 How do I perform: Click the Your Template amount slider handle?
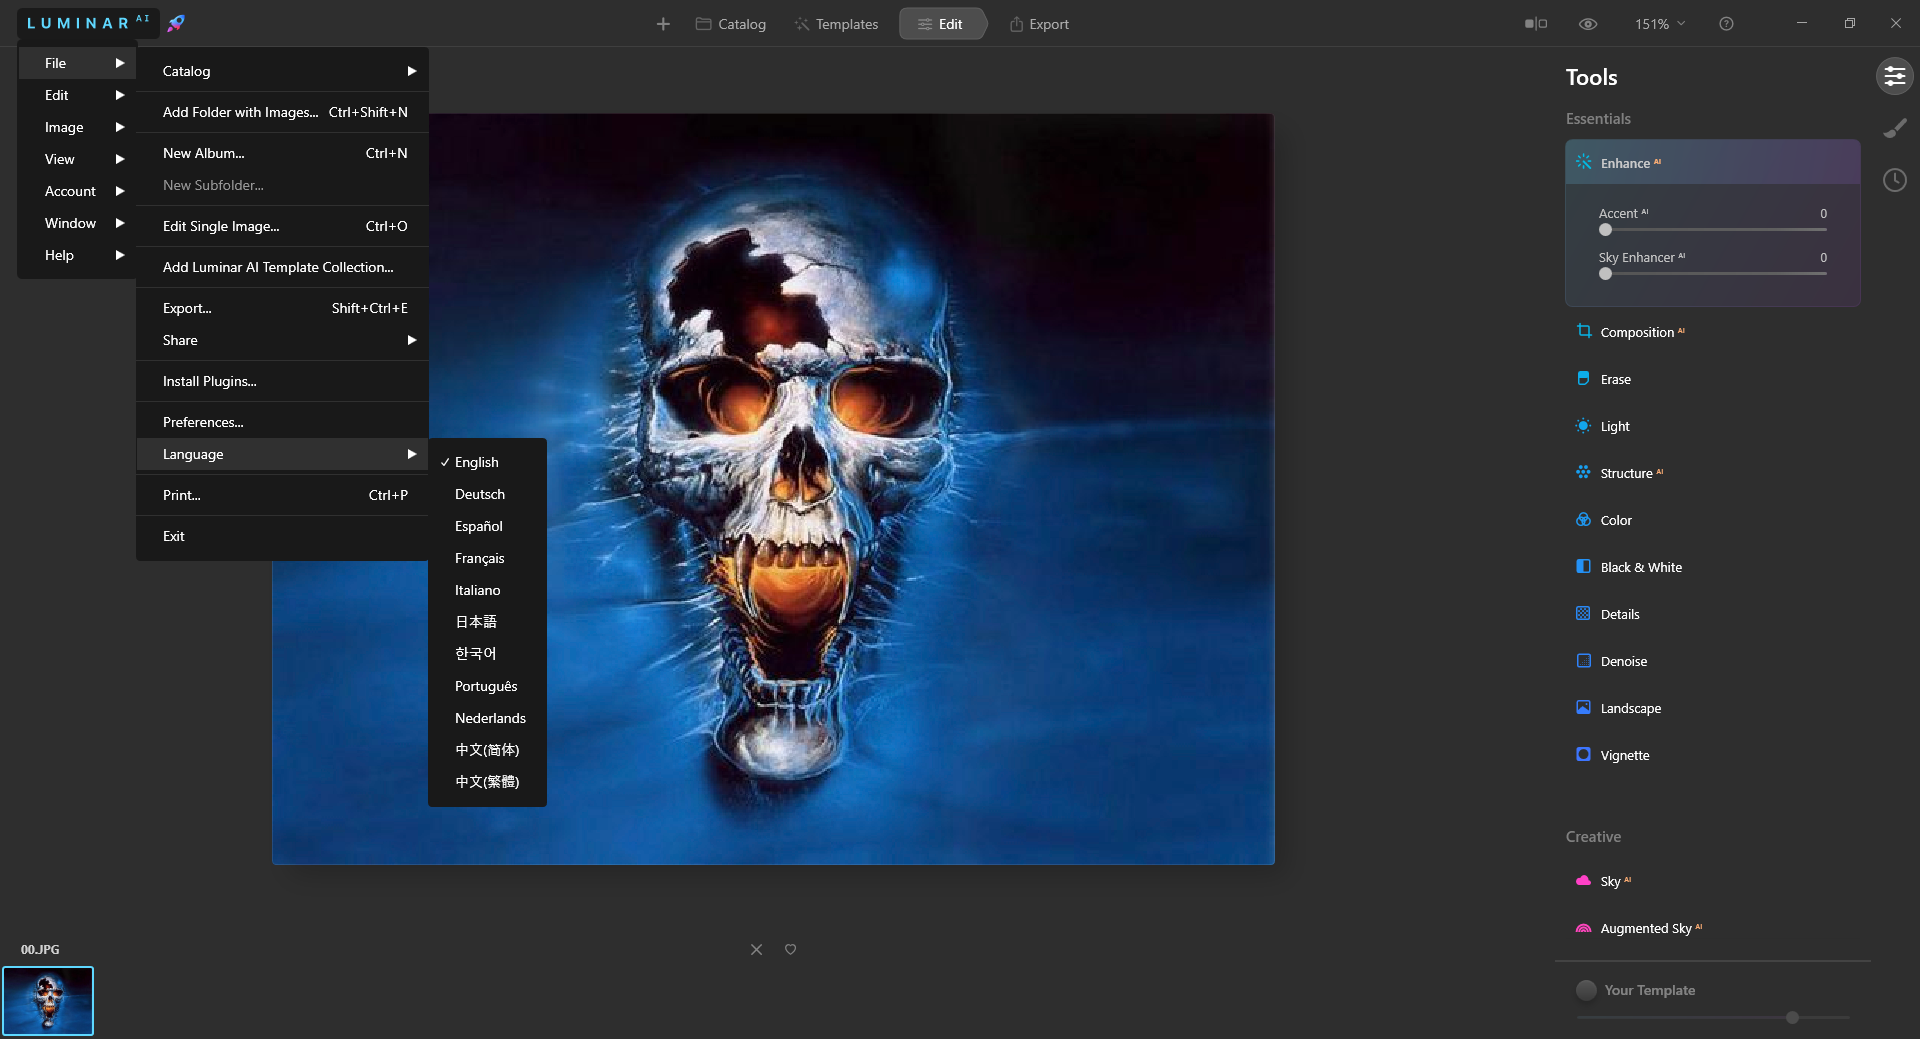1792,1017
